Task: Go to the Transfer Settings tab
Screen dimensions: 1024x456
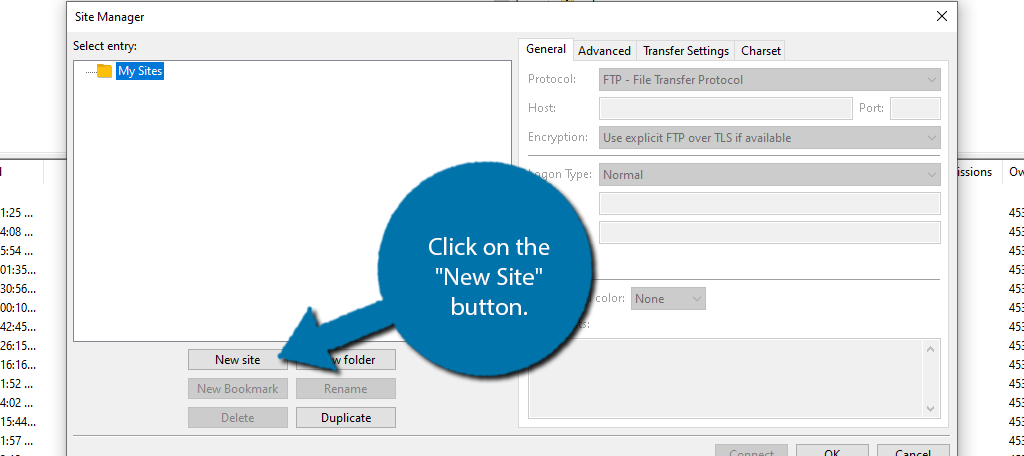Action: coord(685,50)
